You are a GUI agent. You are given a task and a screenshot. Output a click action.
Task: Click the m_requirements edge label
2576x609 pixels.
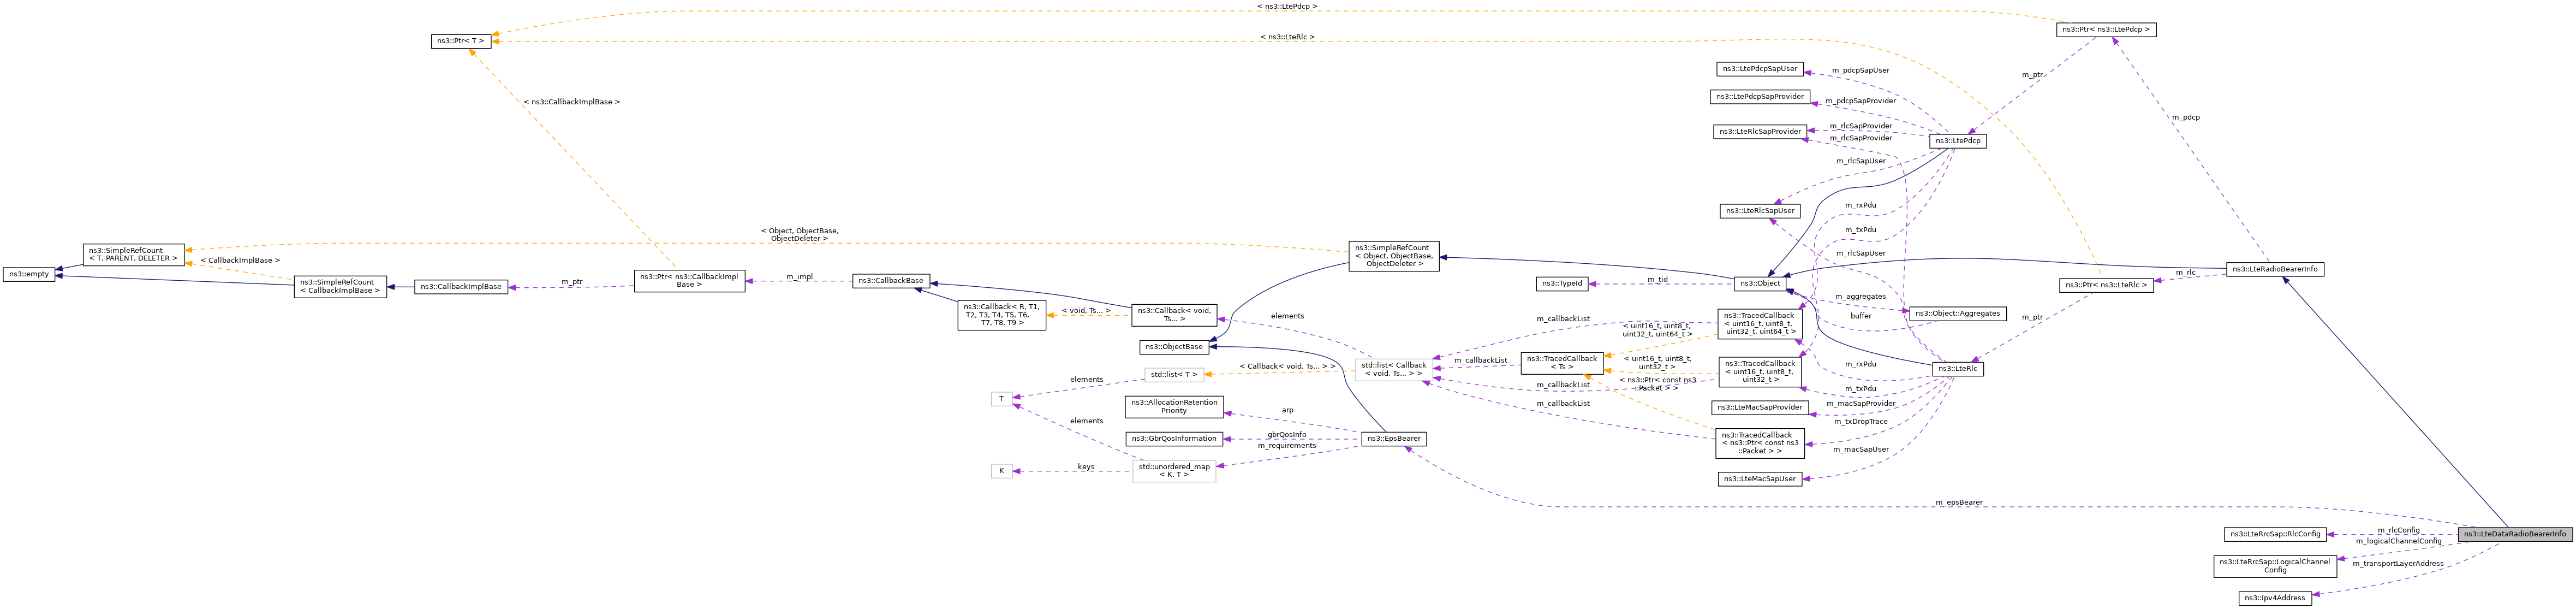point(1286,446)
